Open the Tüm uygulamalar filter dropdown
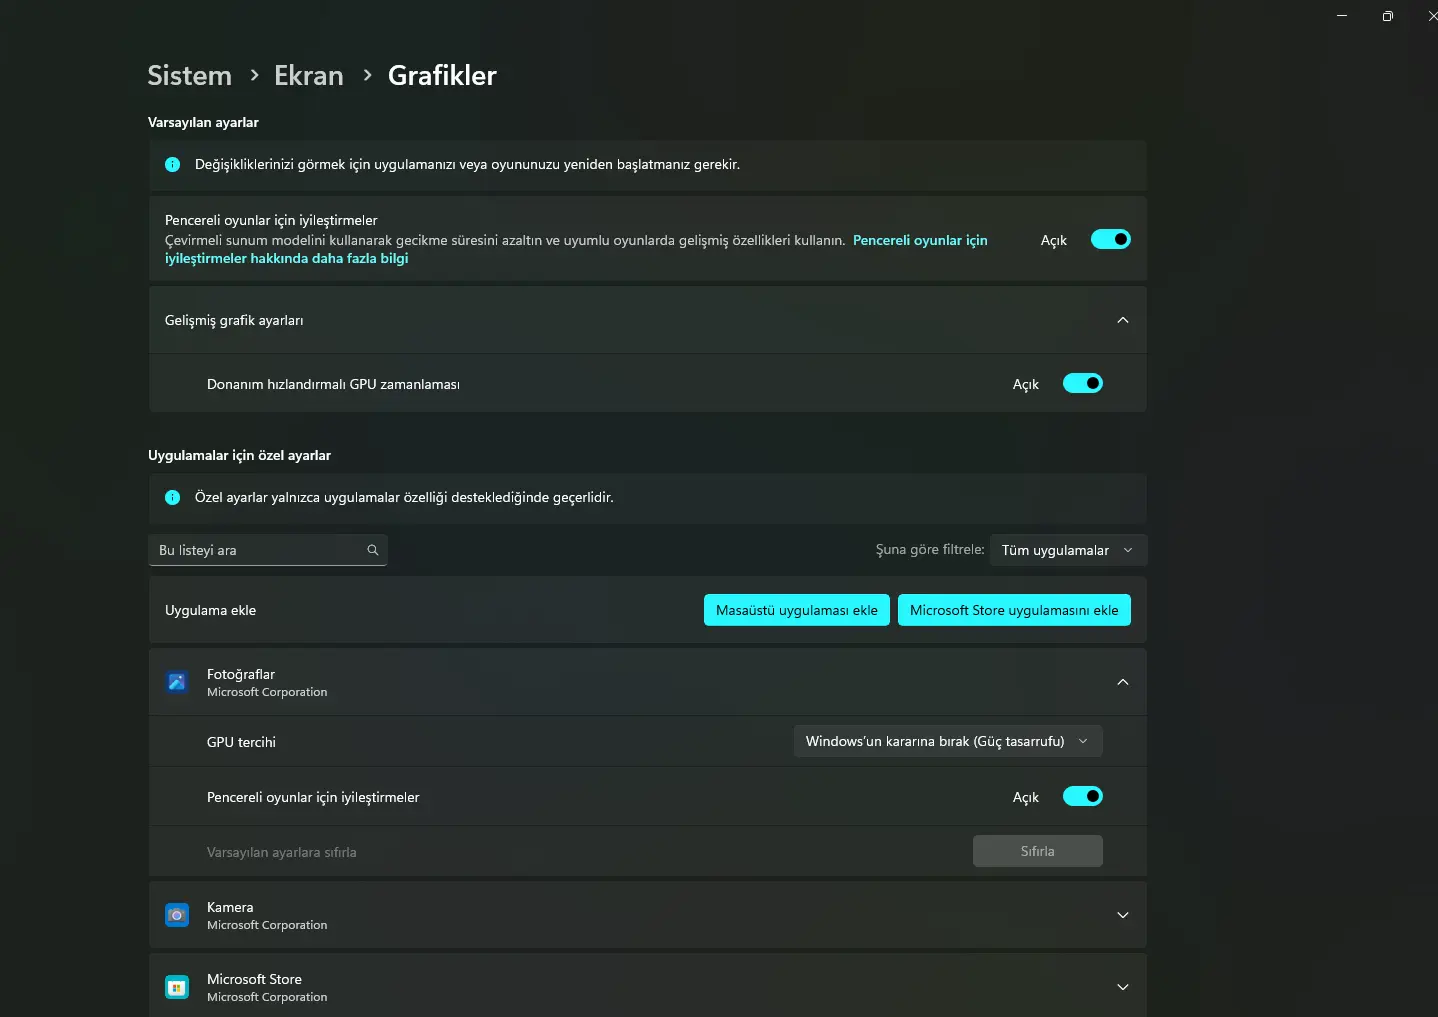Viewport: 1438px width, 1017px height. pos(1068,550)
